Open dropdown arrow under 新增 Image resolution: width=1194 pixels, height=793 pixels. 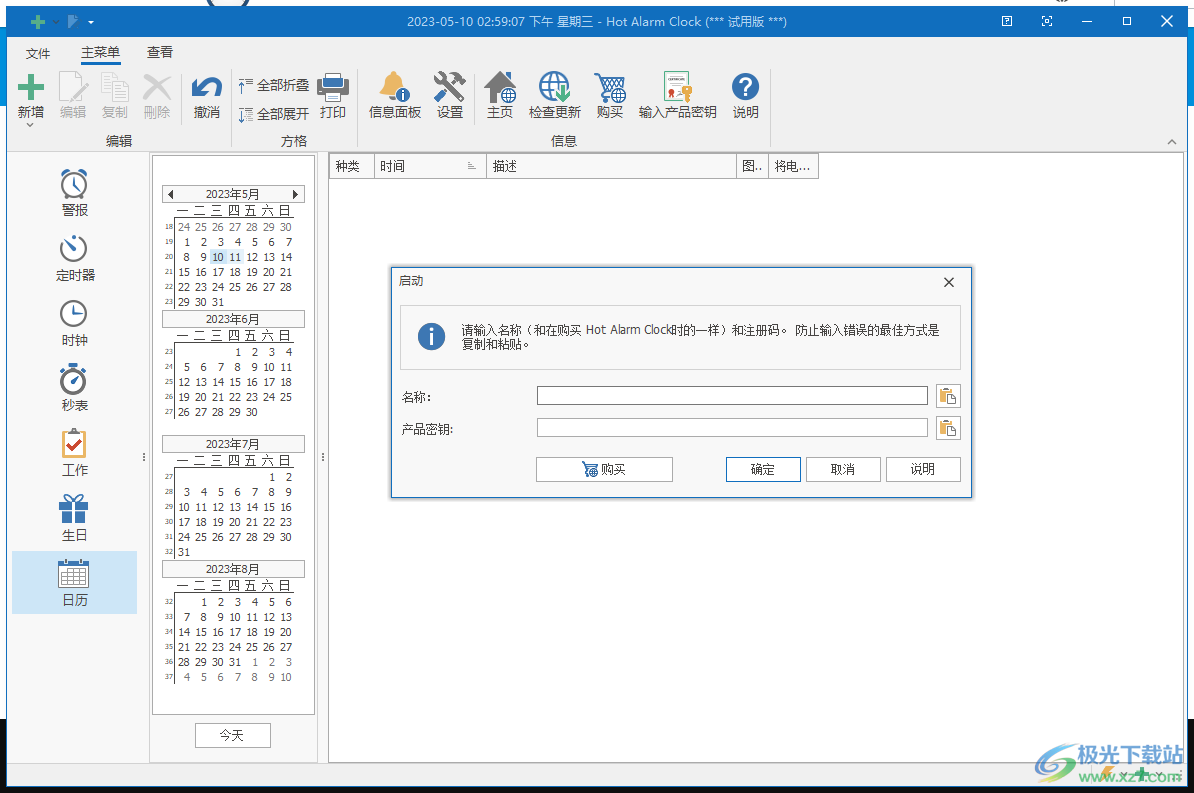pyautogui.click(x=30, y=125)
